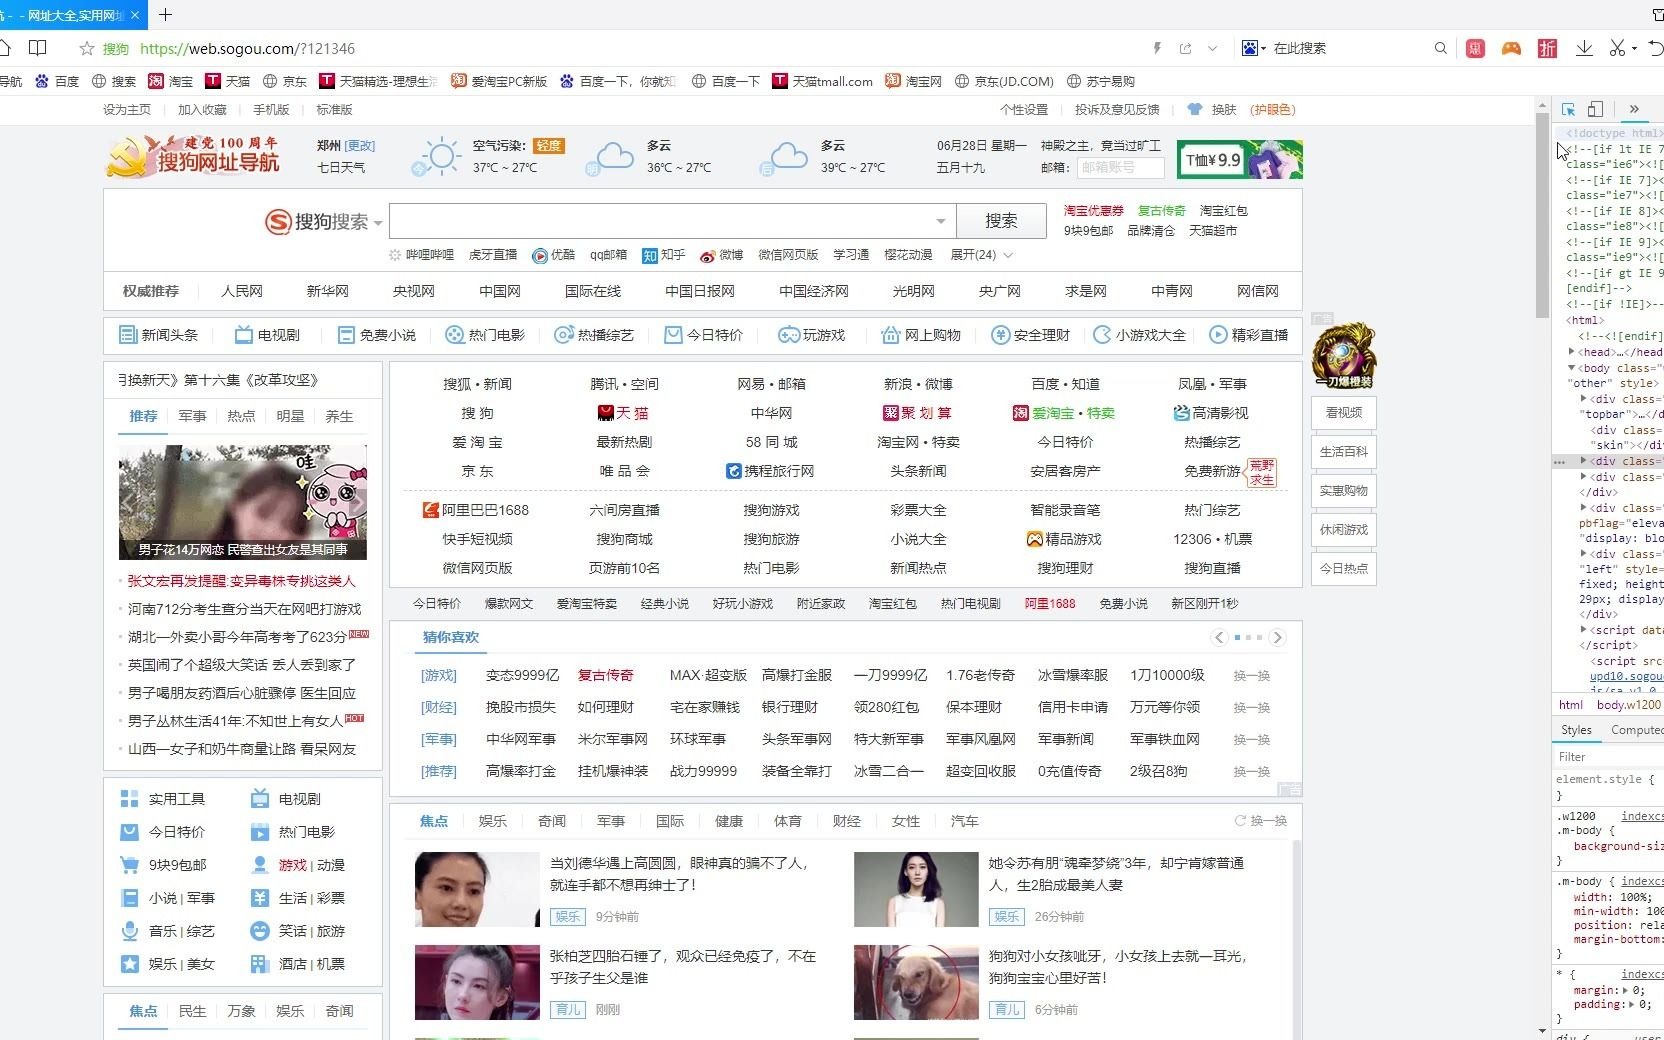Open 新闻头条 category icon

point(128,335)
